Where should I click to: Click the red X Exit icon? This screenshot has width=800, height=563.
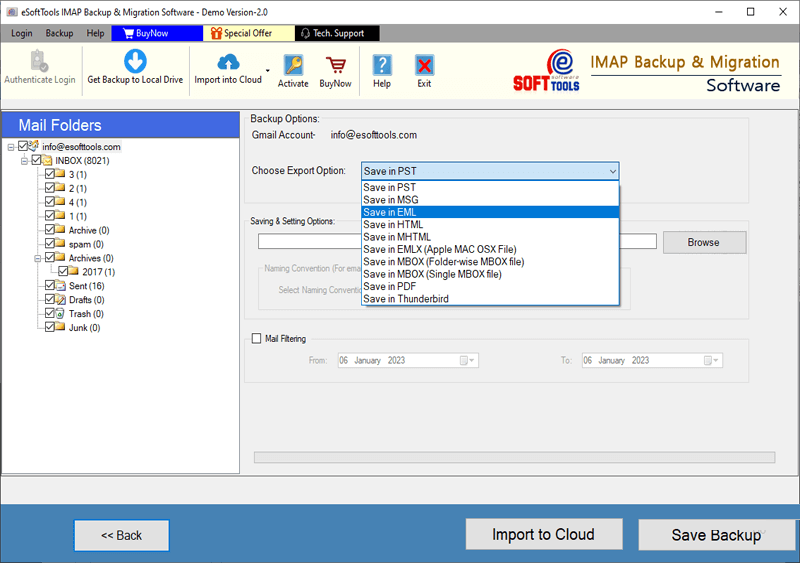click(x=424, y=65)
